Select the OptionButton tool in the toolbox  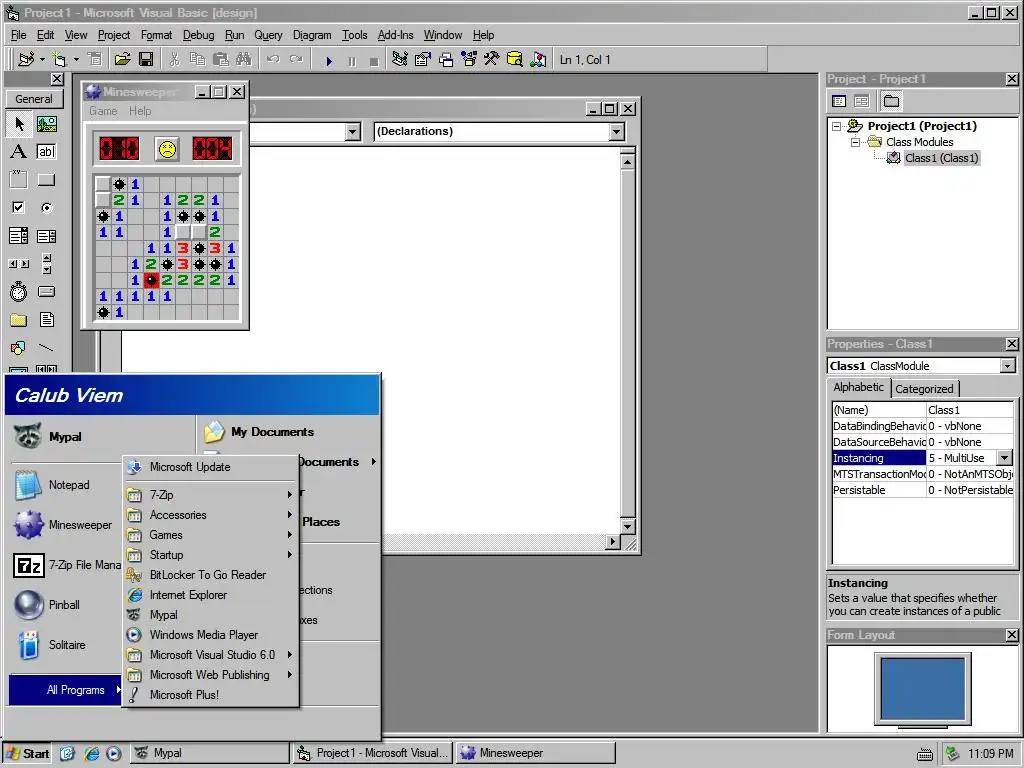(46, 208)
